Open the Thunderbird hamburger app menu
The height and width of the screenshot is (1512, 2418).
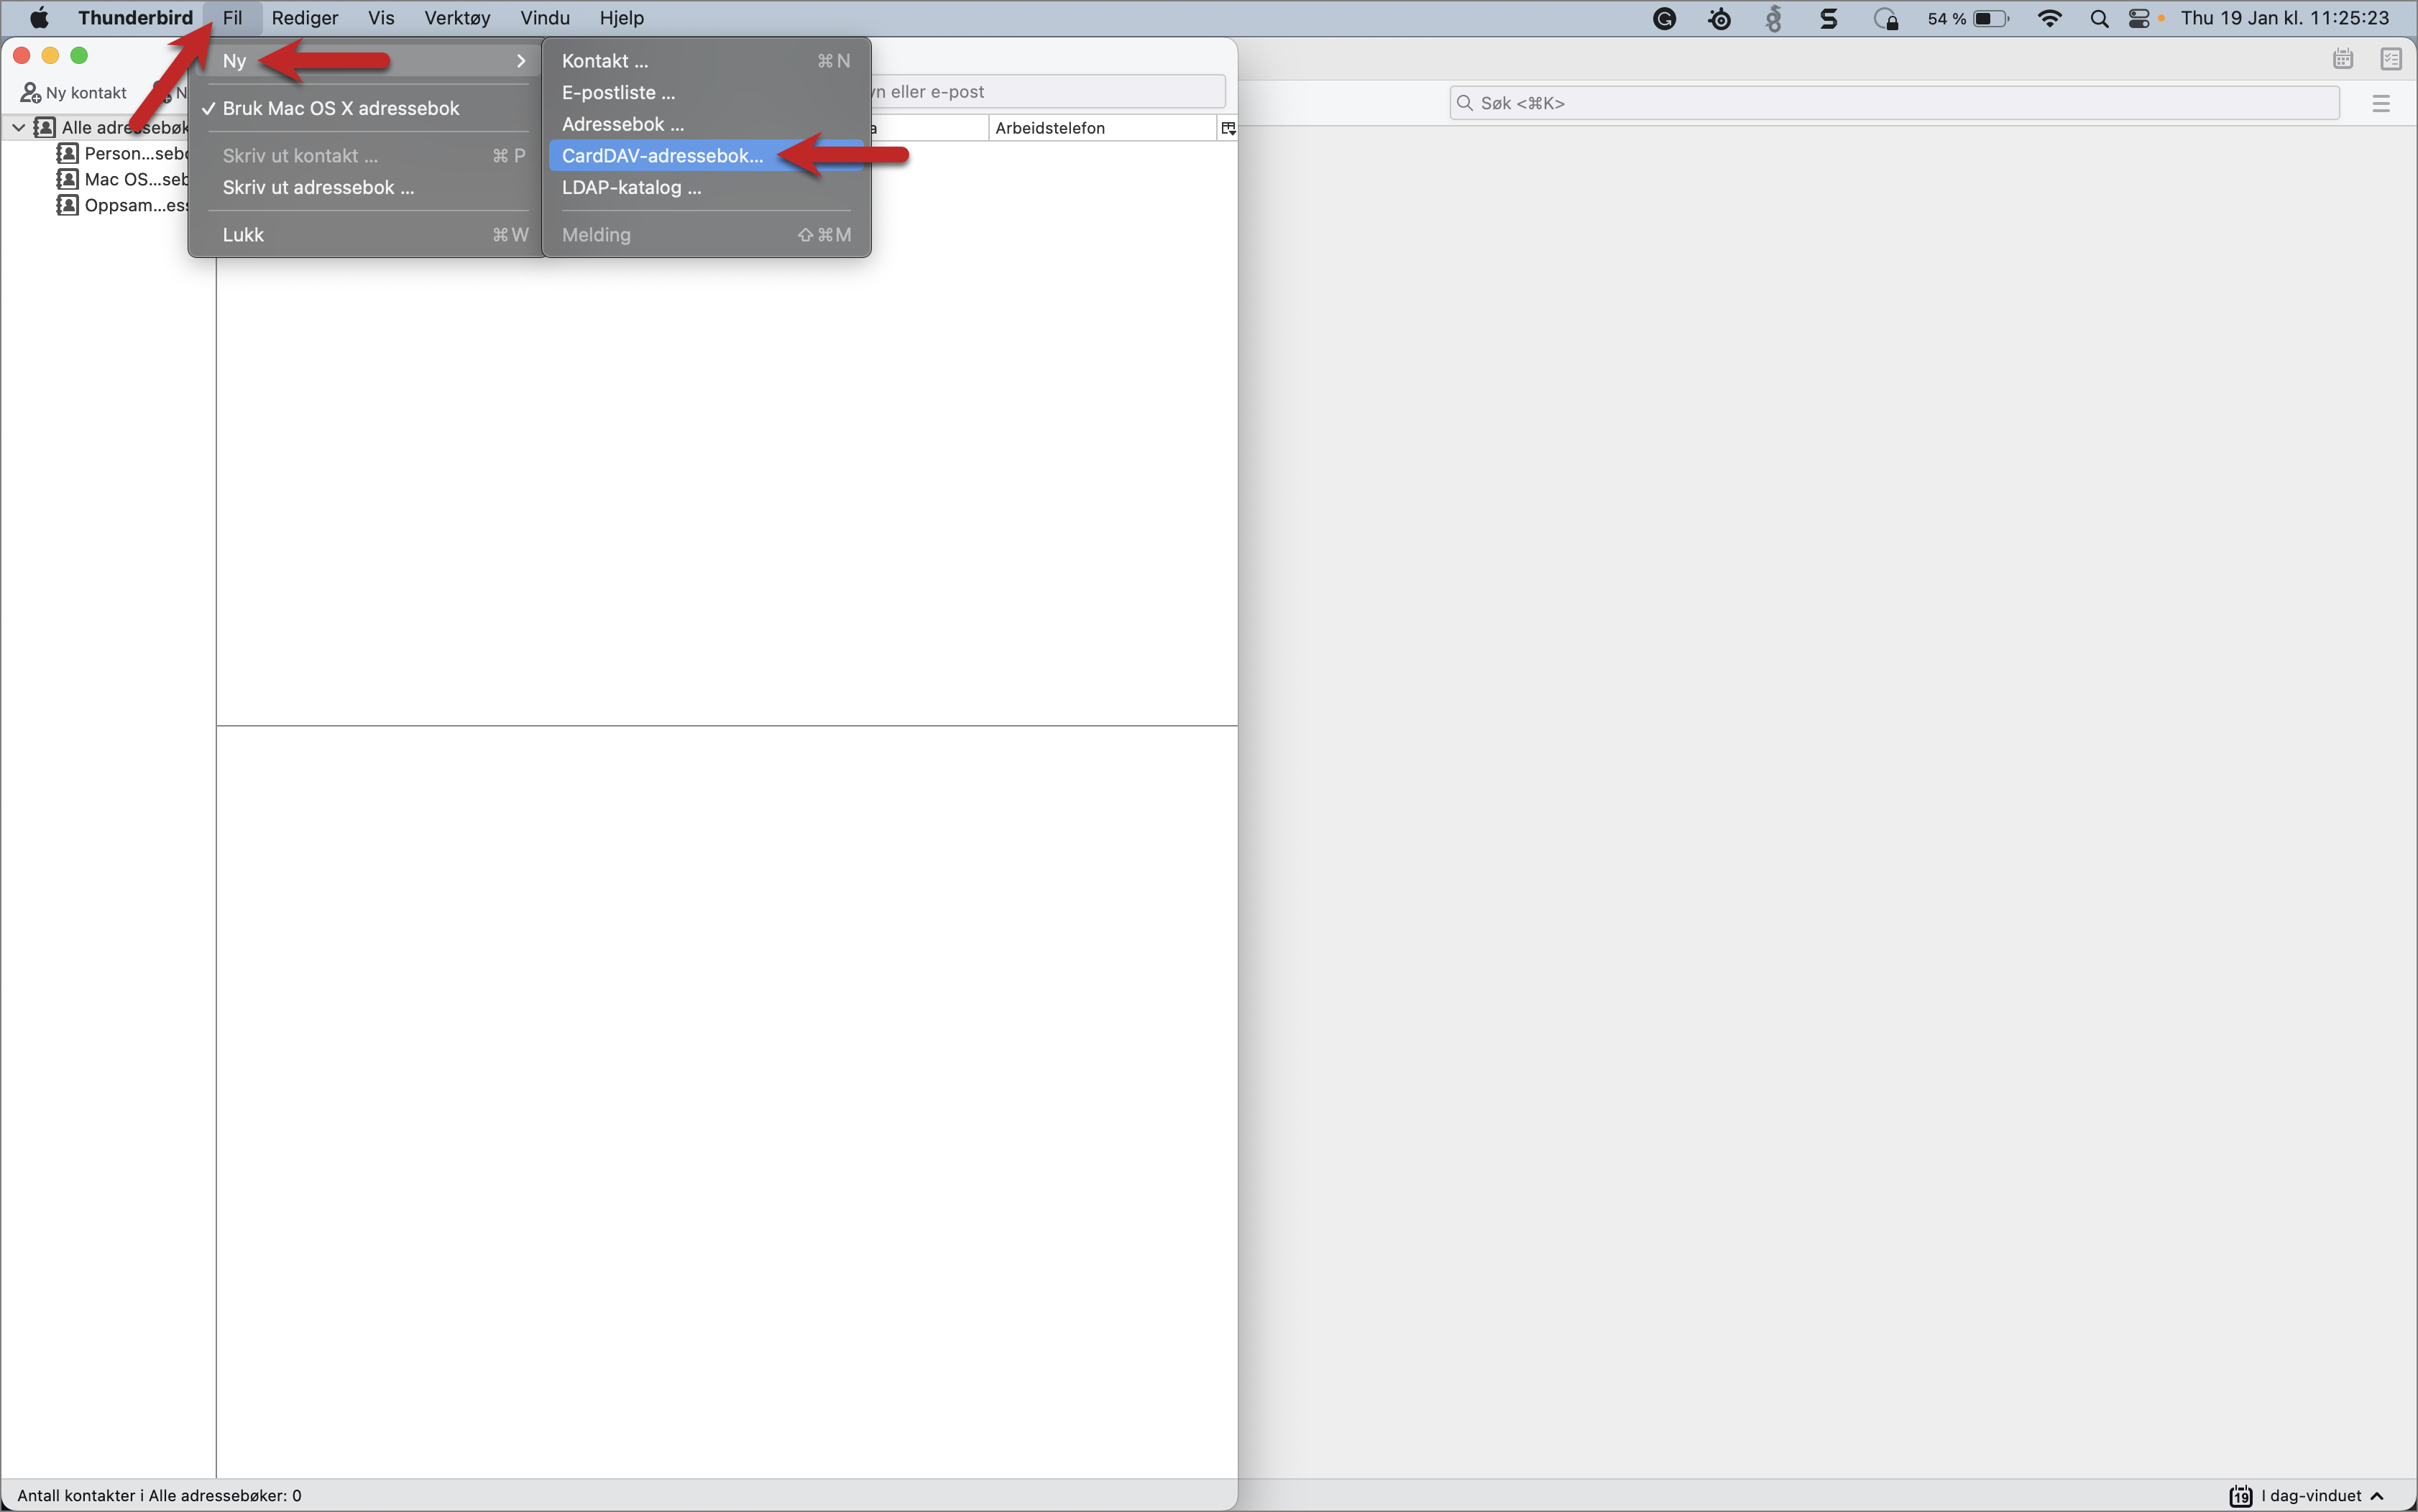(2381, 103)
